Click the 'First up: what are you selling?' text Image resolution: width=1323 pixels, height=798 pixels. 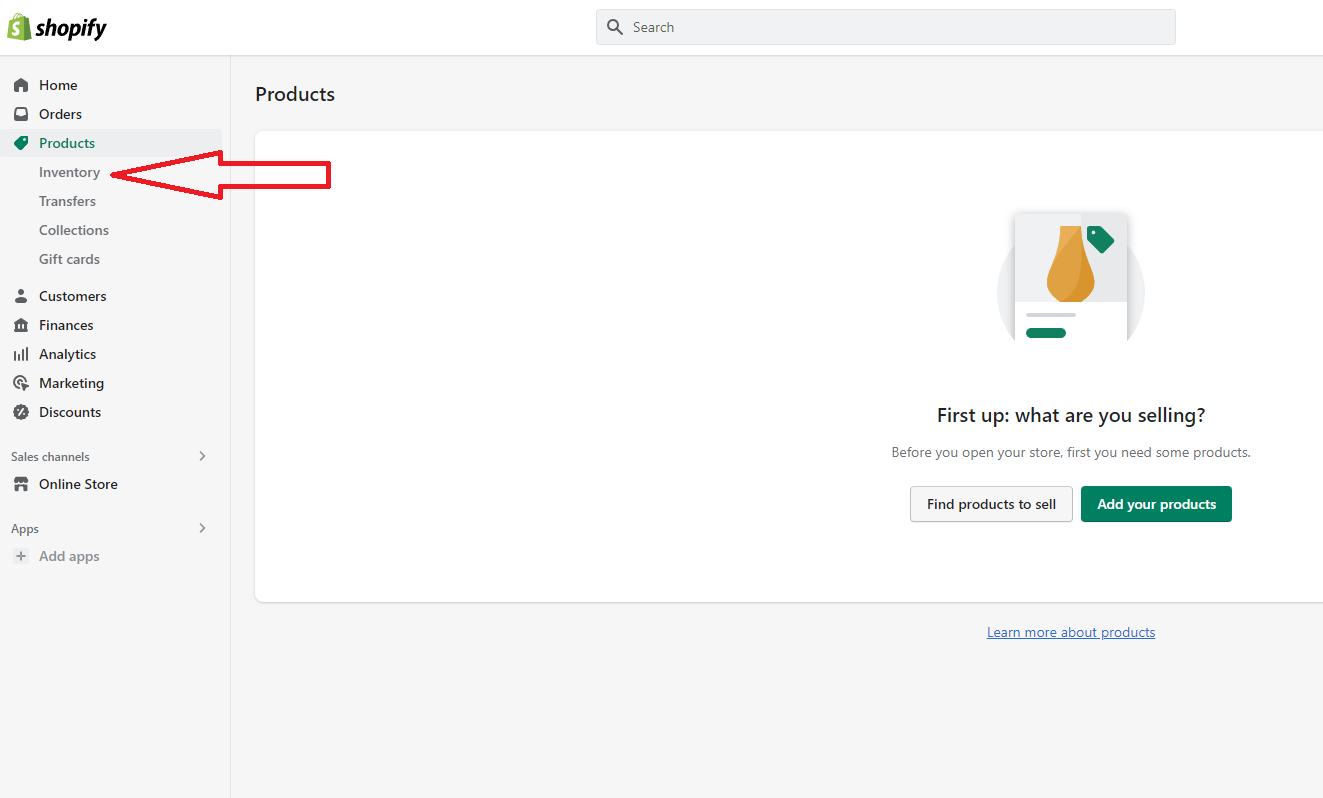click(x=1071, y=415)
